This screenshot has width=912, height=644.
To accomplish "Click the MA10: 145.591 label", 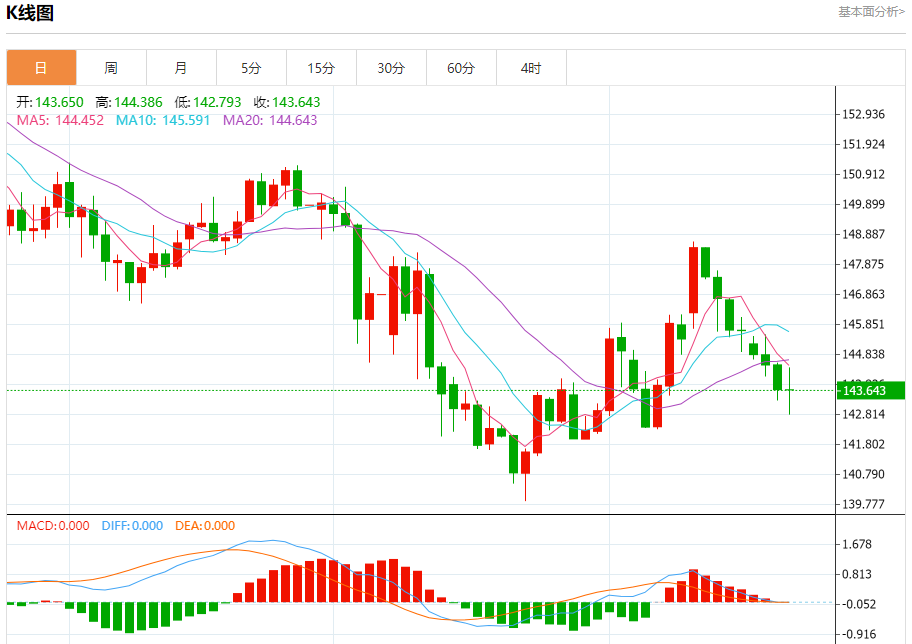I will 163,120.
